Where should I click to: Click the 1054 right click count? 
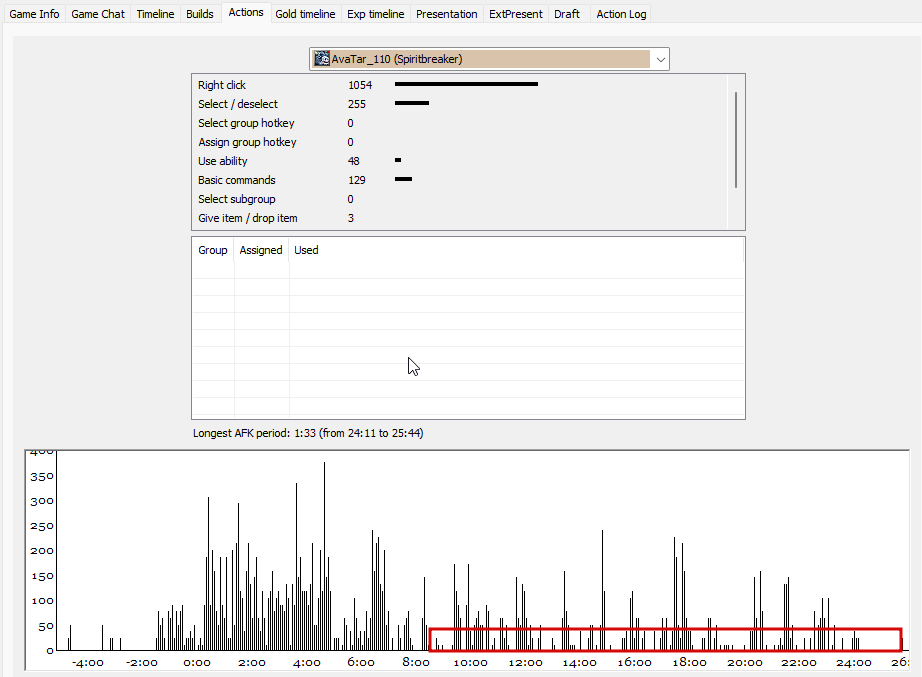click(360, 85)
